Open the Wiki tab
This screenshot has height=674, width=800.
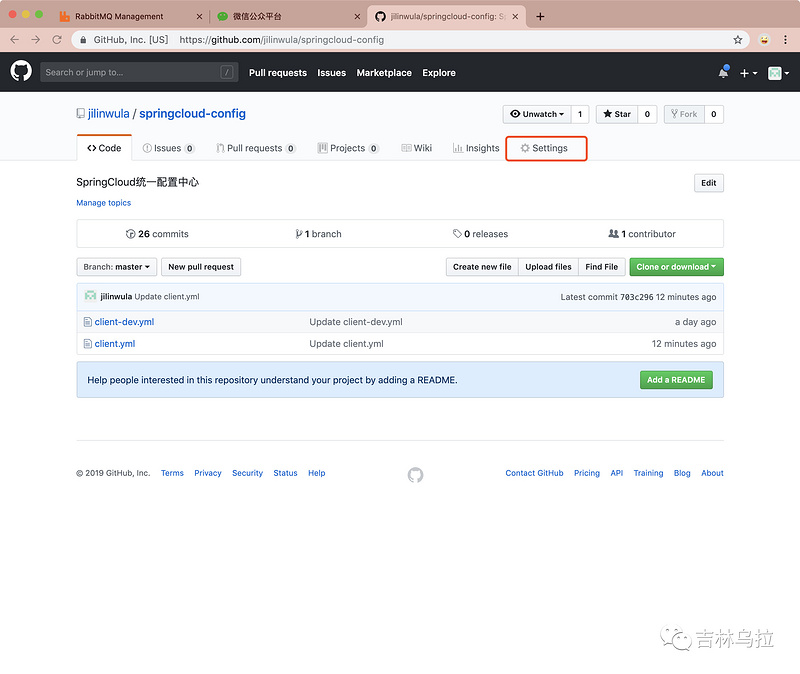[417, 148]
